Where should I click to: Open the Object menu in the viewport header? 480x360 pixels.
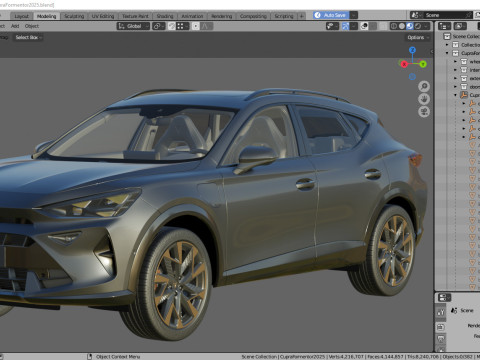point(32,26)
